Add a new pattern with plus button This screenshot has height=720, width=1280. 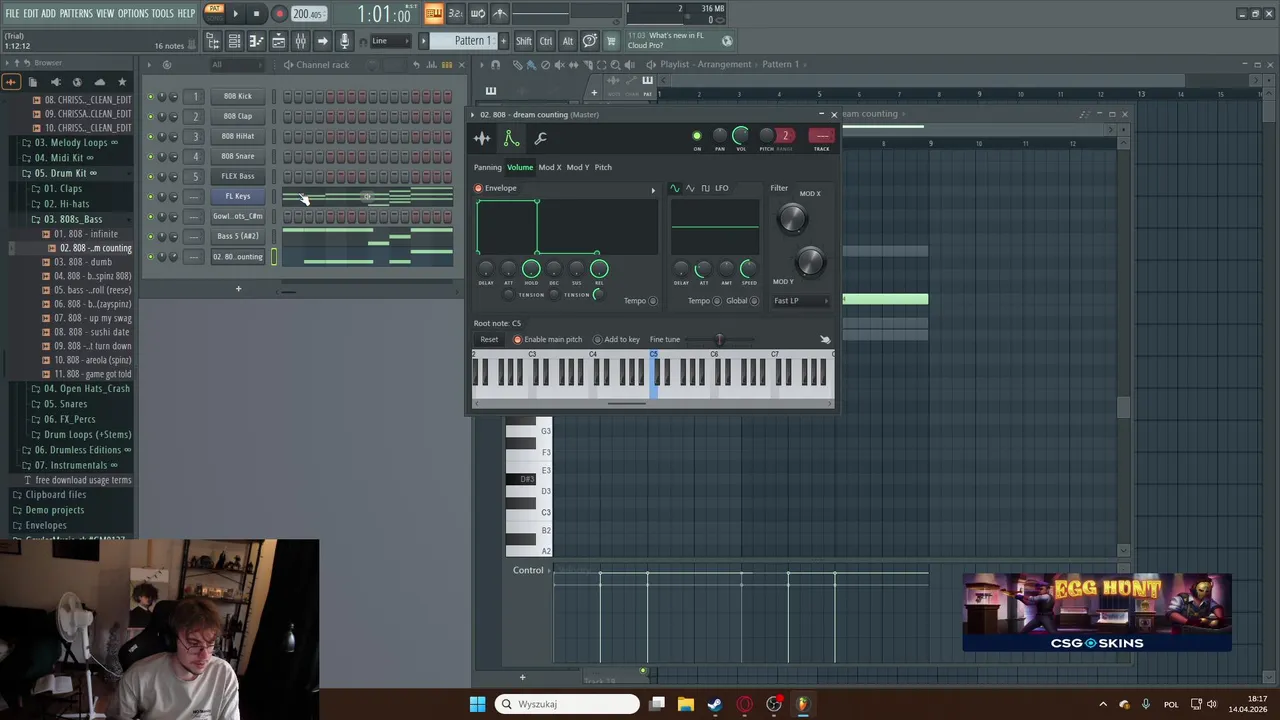click(x=502, y=41)
